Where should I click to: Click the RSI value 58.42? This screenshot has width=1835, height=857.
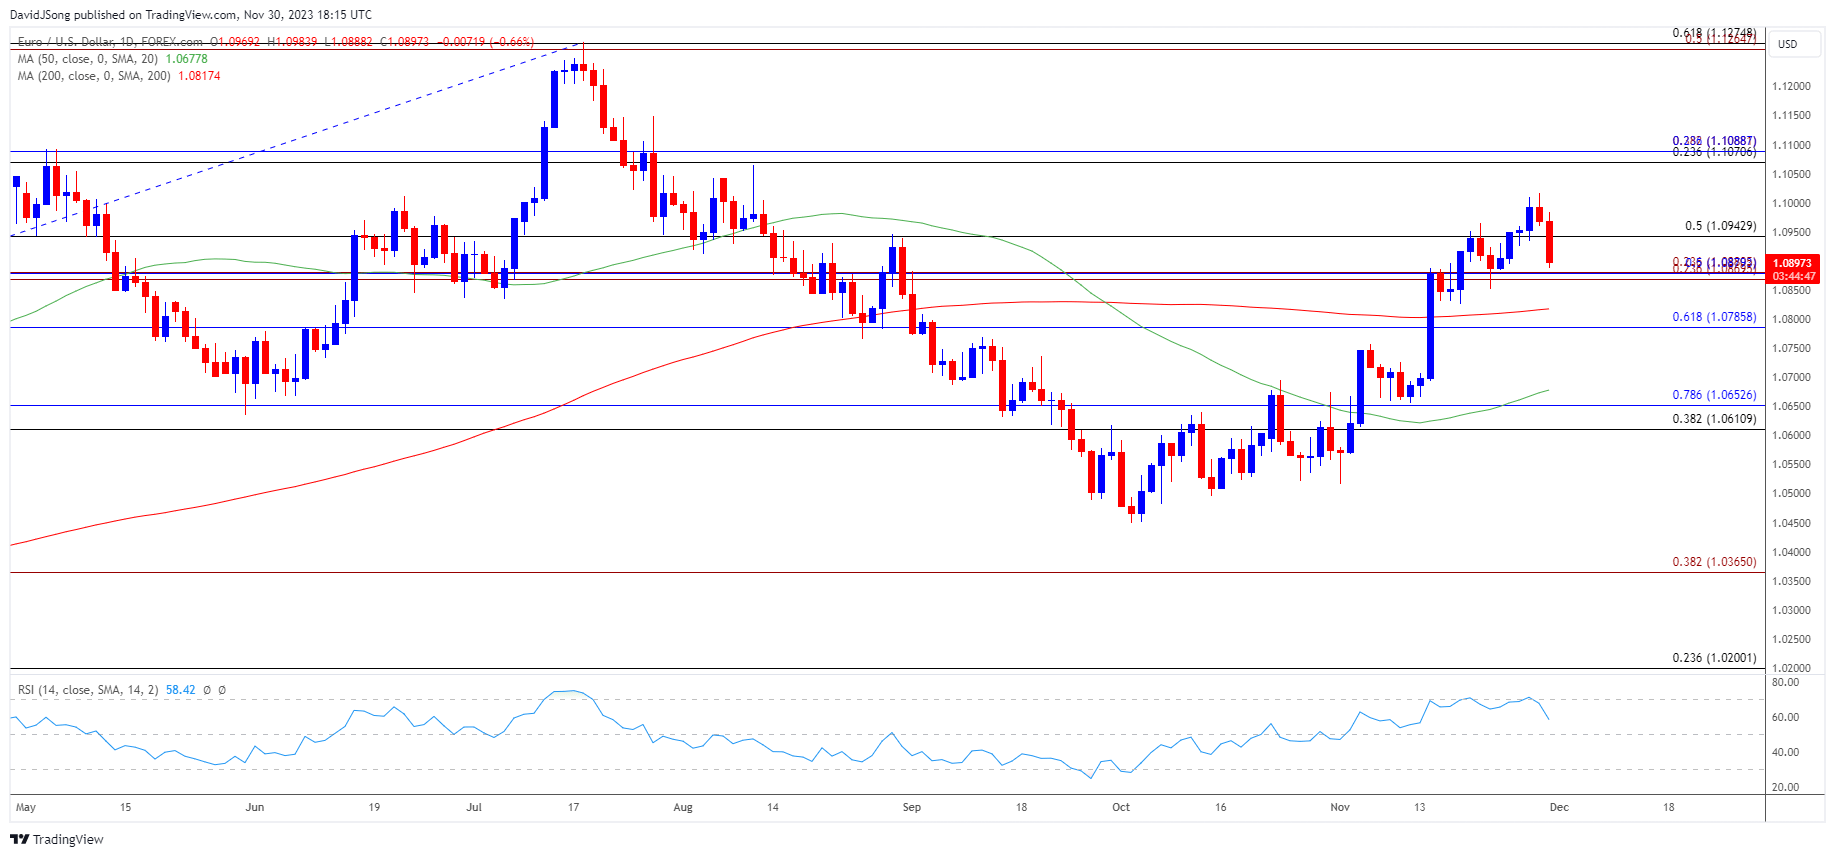coord(180,690)
